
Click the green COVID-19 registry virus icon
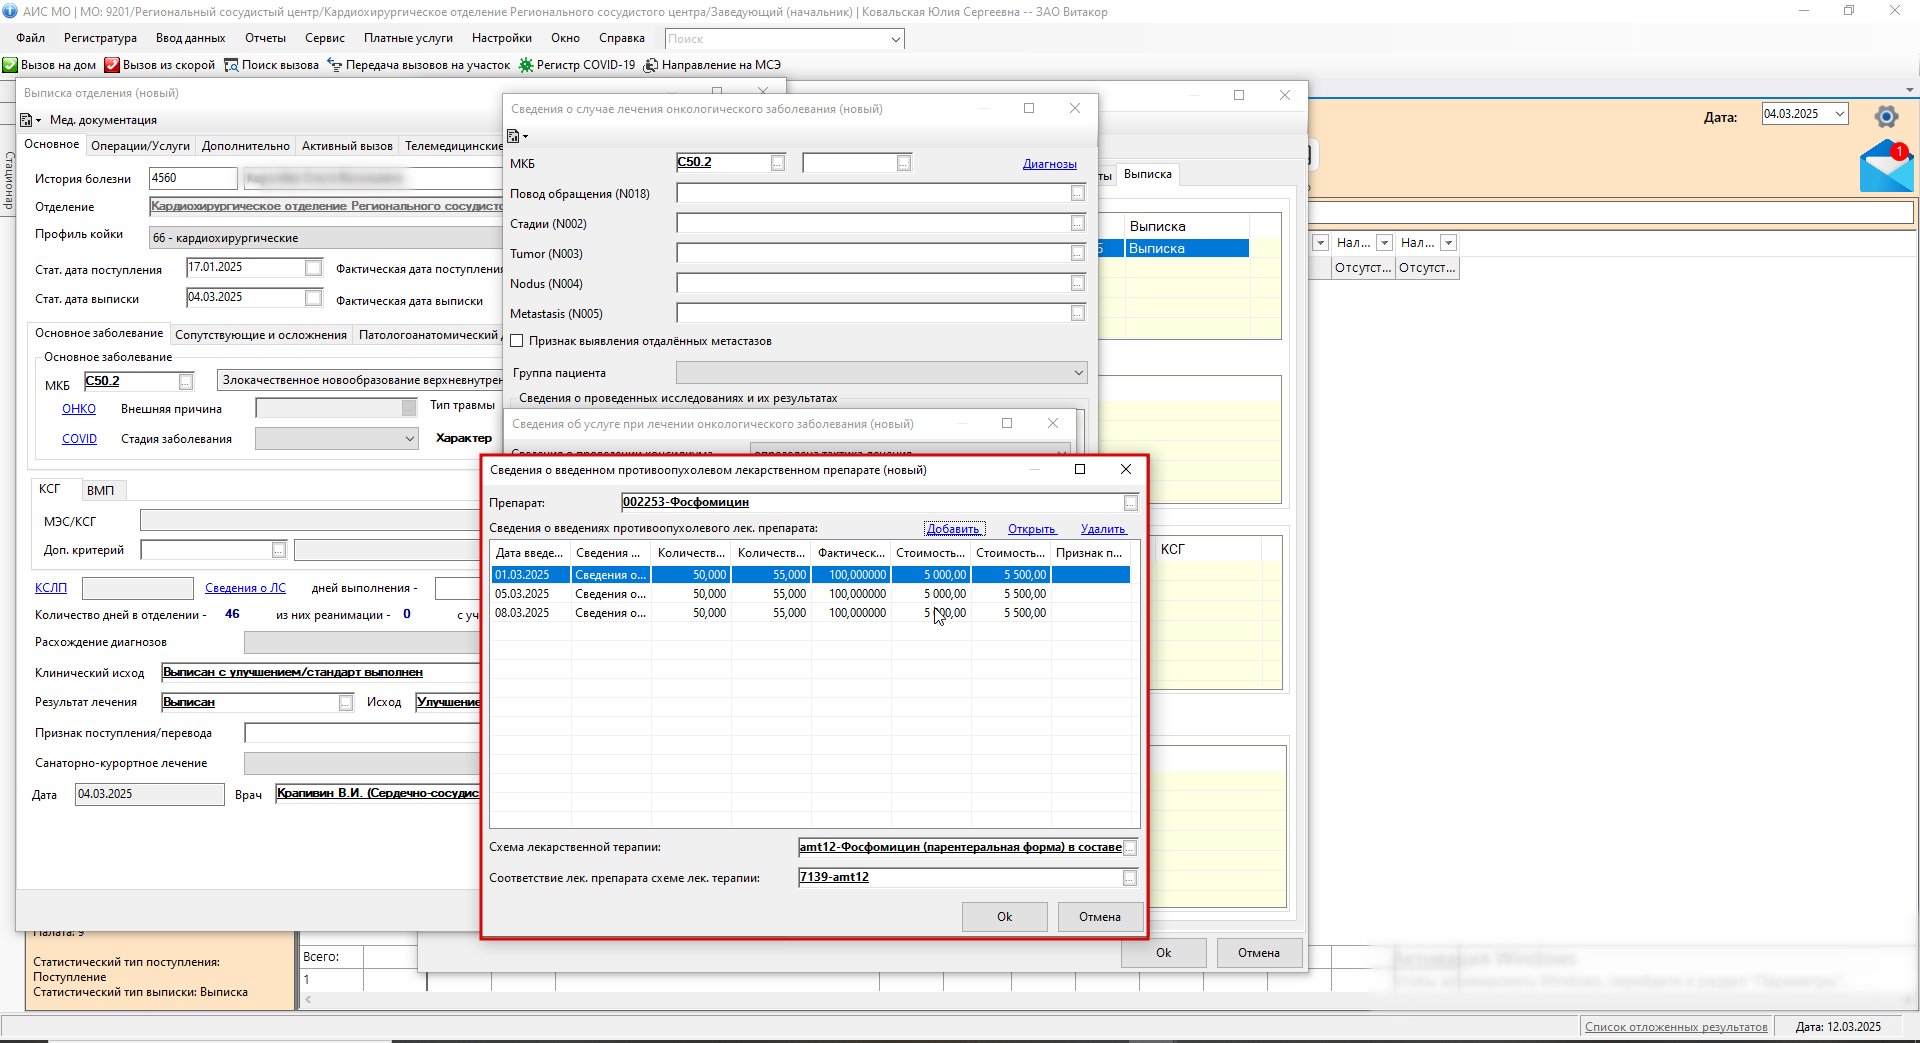click(x=526, y=65)
